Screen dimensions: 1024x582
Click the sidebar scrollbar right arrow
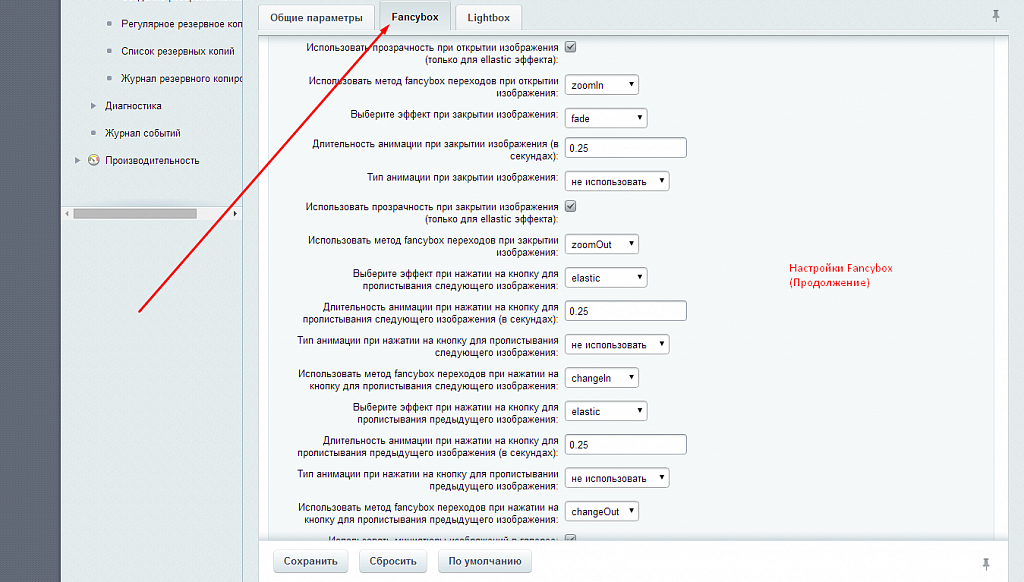(x=235, y=214)
